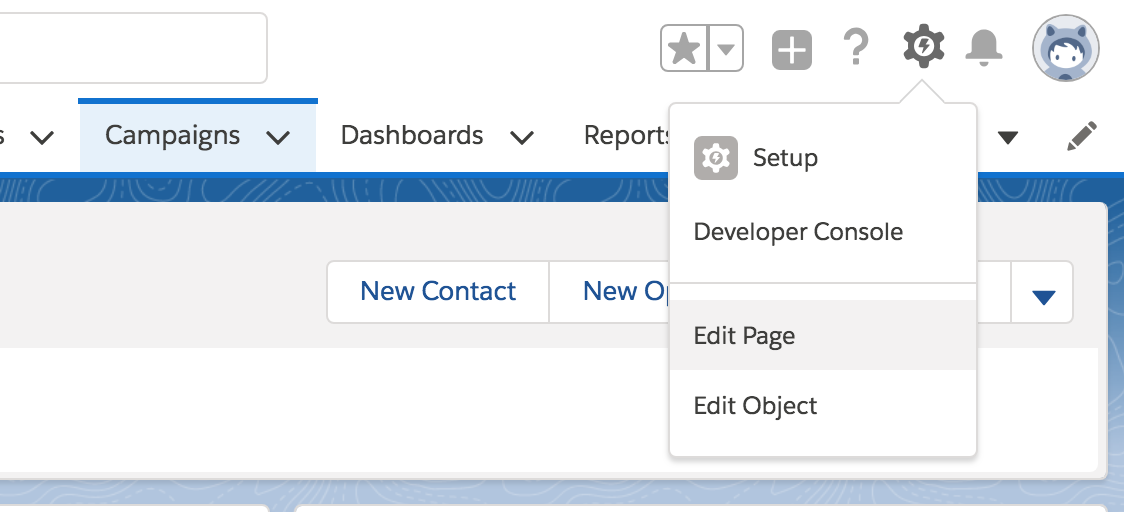
Task: Switch to the Dashboards tab
Action: tap(412, 136)
